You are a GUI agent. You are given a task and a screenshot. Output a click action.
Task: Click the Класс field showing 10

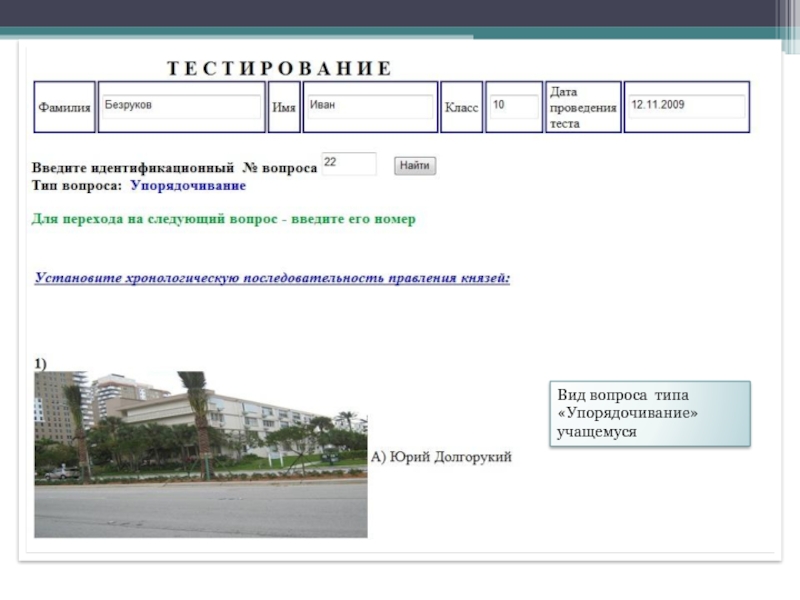(x=514, y=107)
